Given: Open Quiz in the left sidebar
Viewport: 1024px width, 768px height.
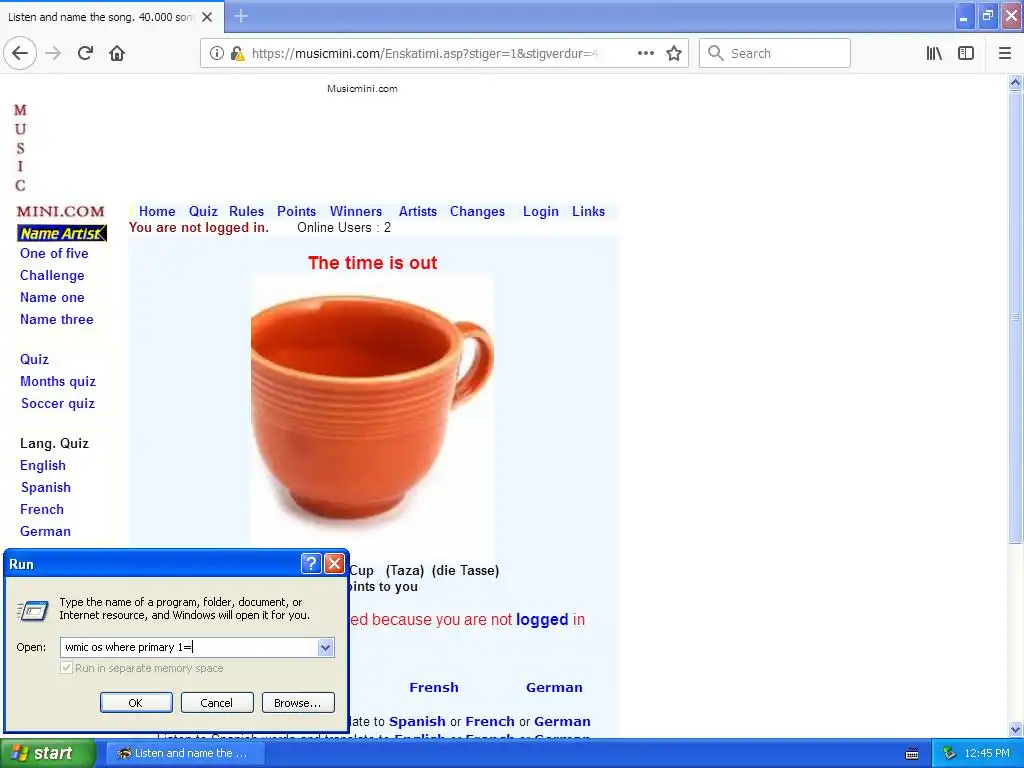Looking at the screenshot, I should coord(35,360).
